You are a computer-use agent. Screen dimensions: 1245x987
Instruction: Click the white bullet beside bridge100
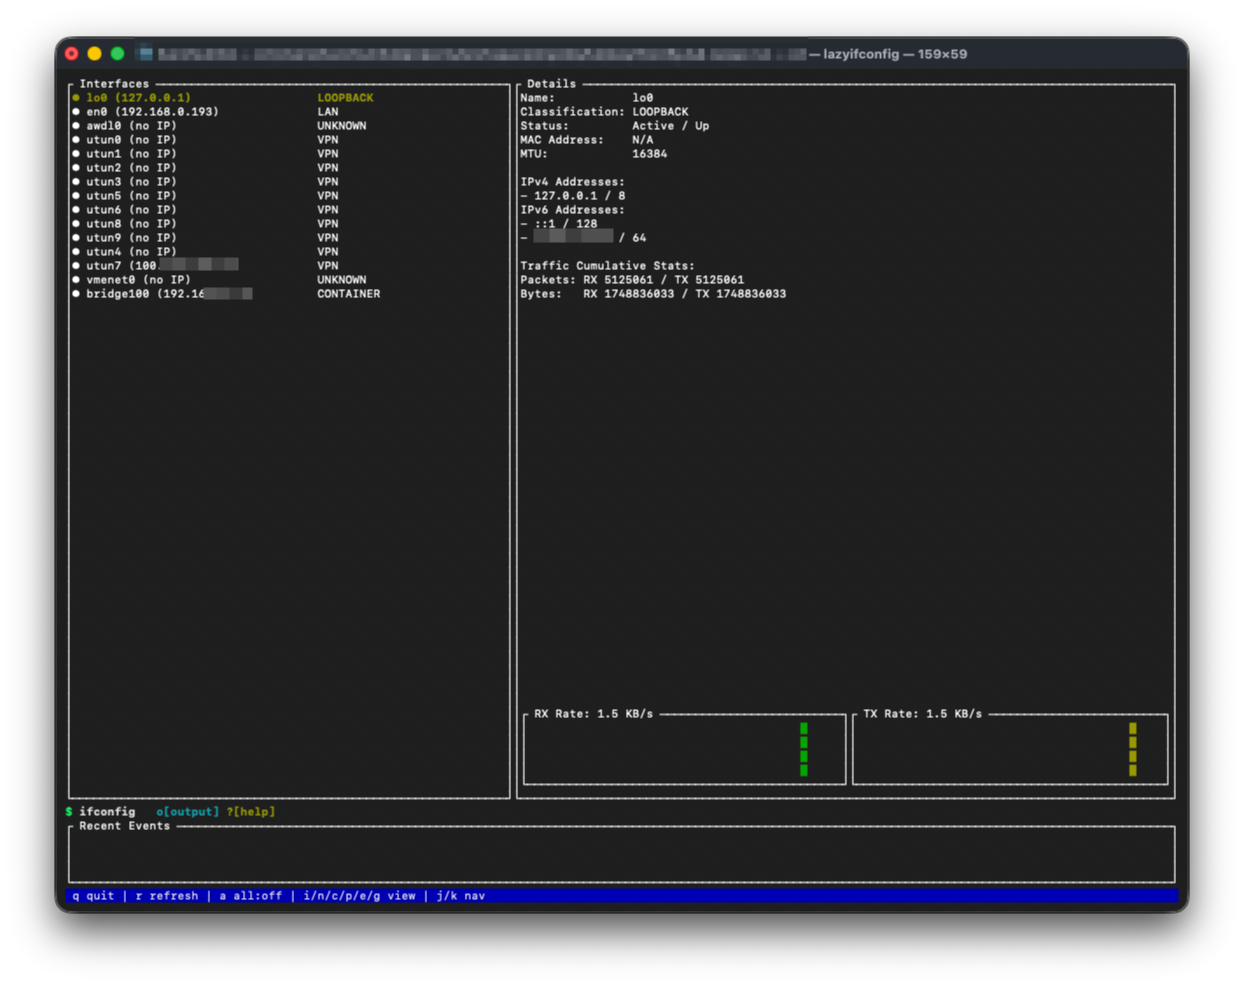tap(76, 294)
